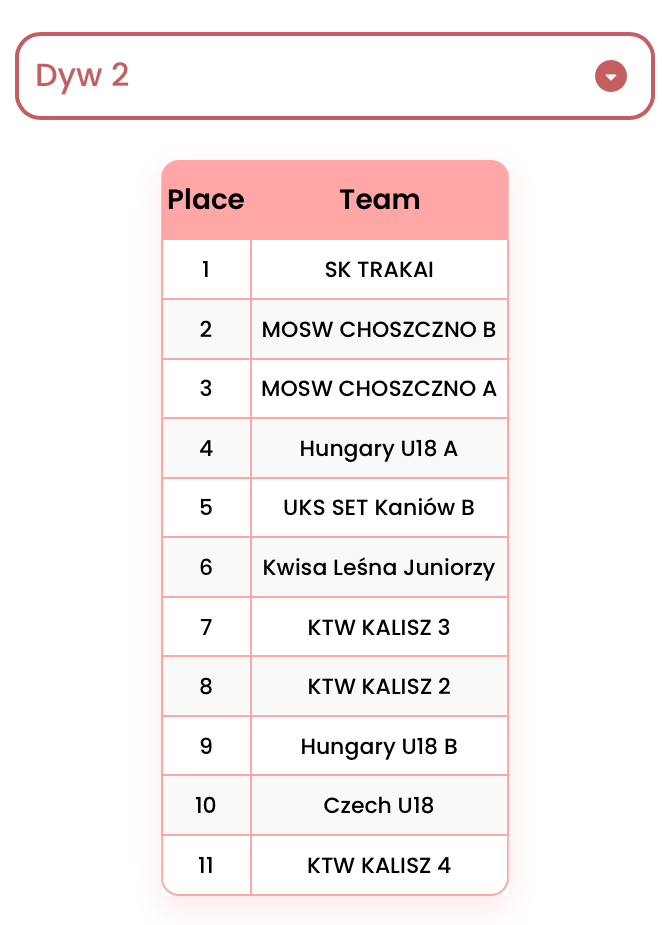Click KTW KALISZ 3 team cell
662x925 pixels.
click(379, 627)
